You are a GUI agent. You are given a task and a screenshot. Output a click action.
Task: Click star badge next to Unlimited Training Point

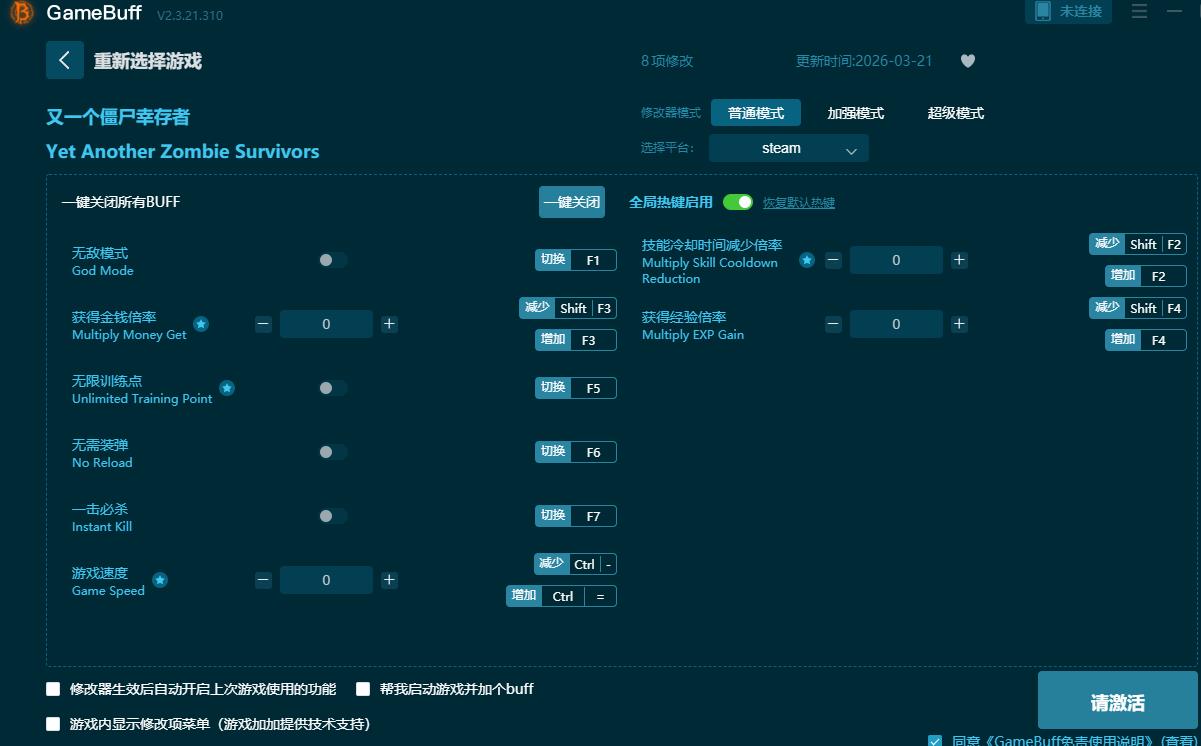point(227,388)
